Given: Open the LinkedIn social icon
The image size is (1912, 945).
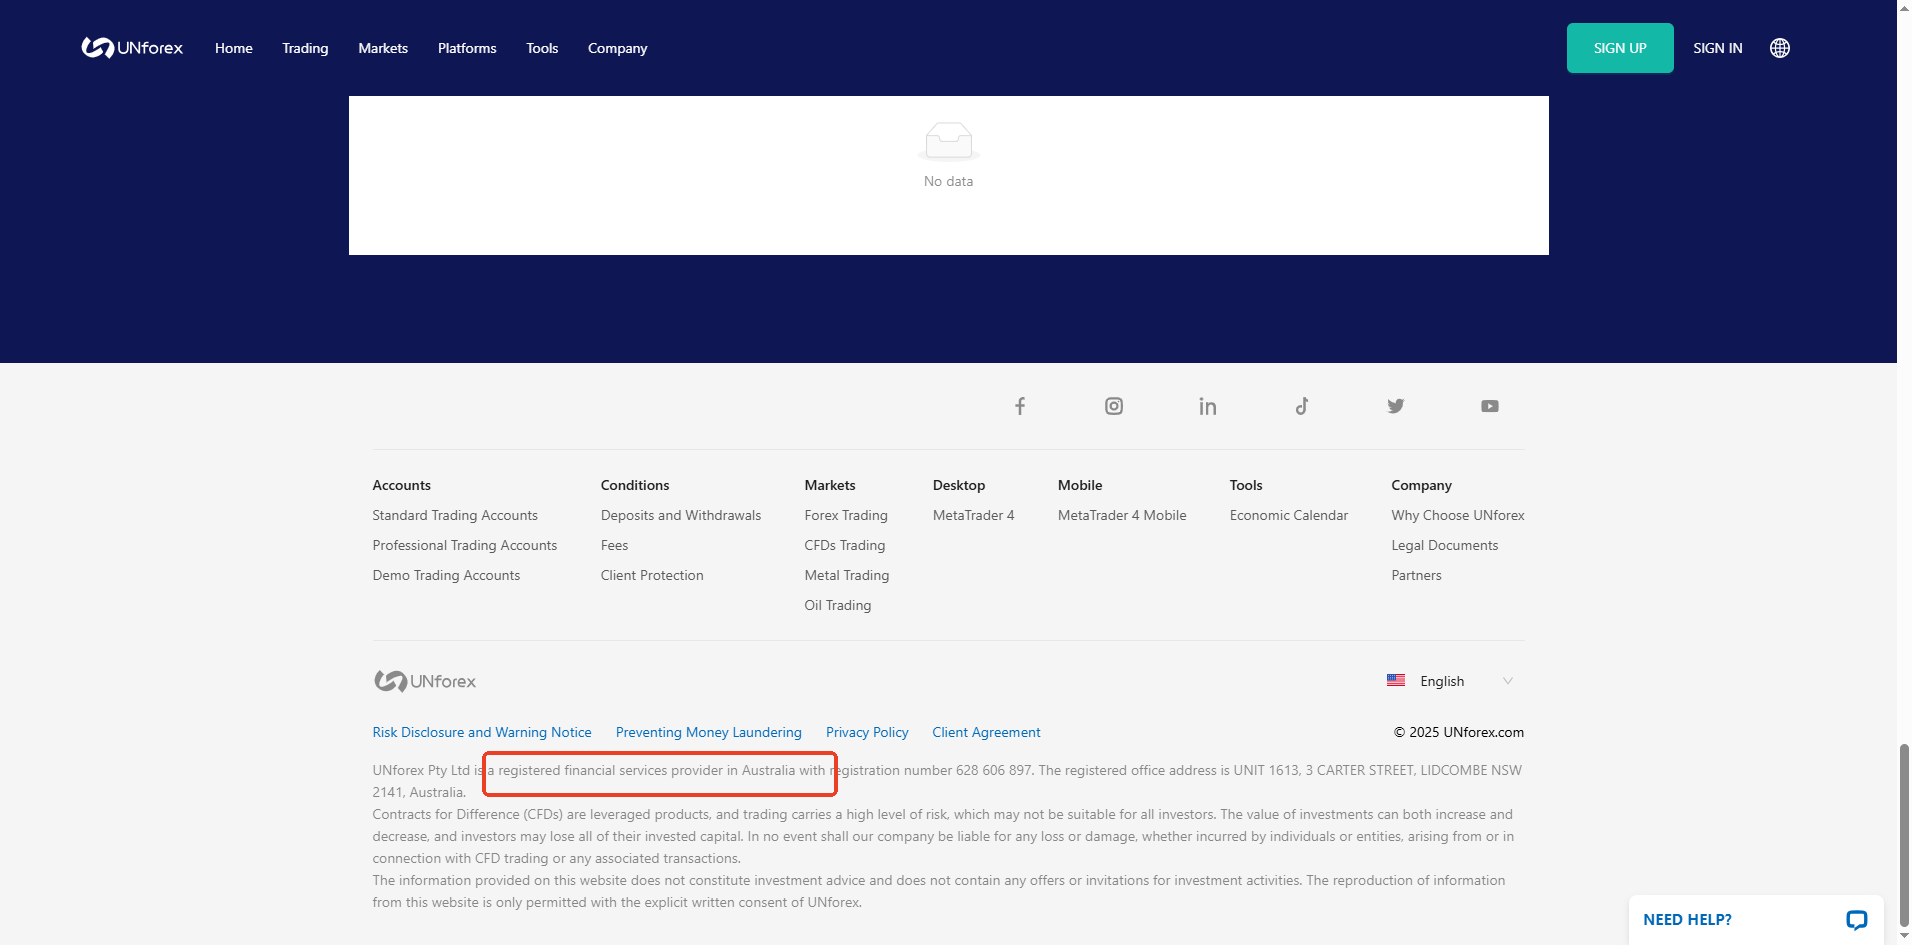Looking at the screenshot, I should (1207, 406).
